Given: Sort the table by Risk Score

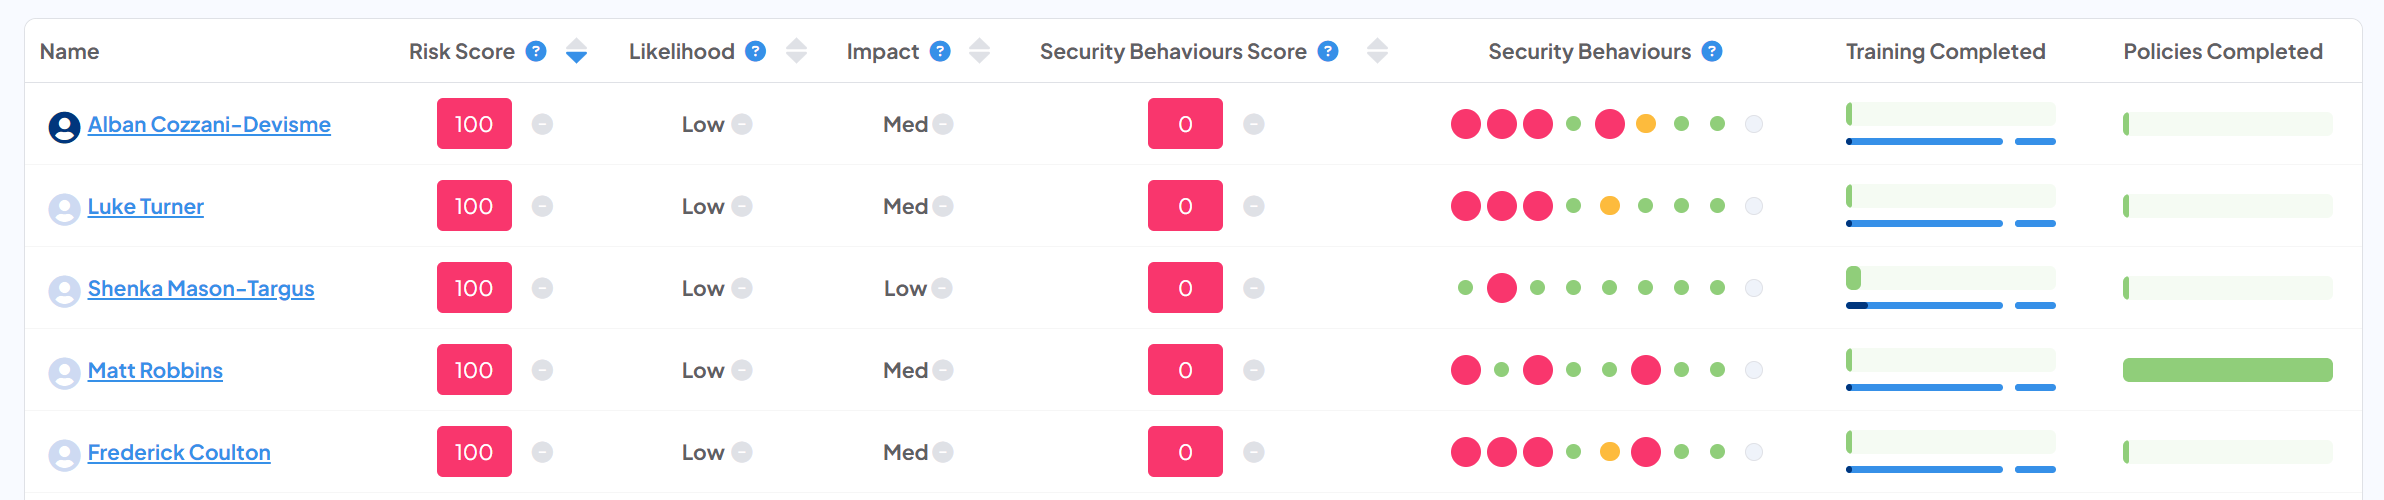Looking at the screenshot, I should point(576,51).
